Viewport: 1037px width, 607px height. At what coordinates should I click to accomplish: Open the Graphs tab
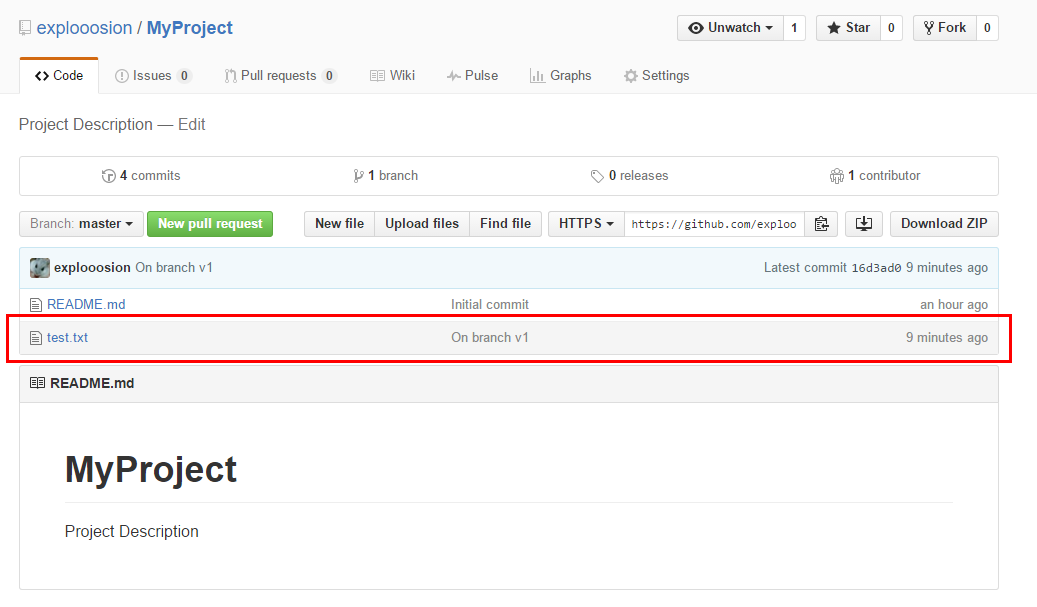tap(561, 76)
